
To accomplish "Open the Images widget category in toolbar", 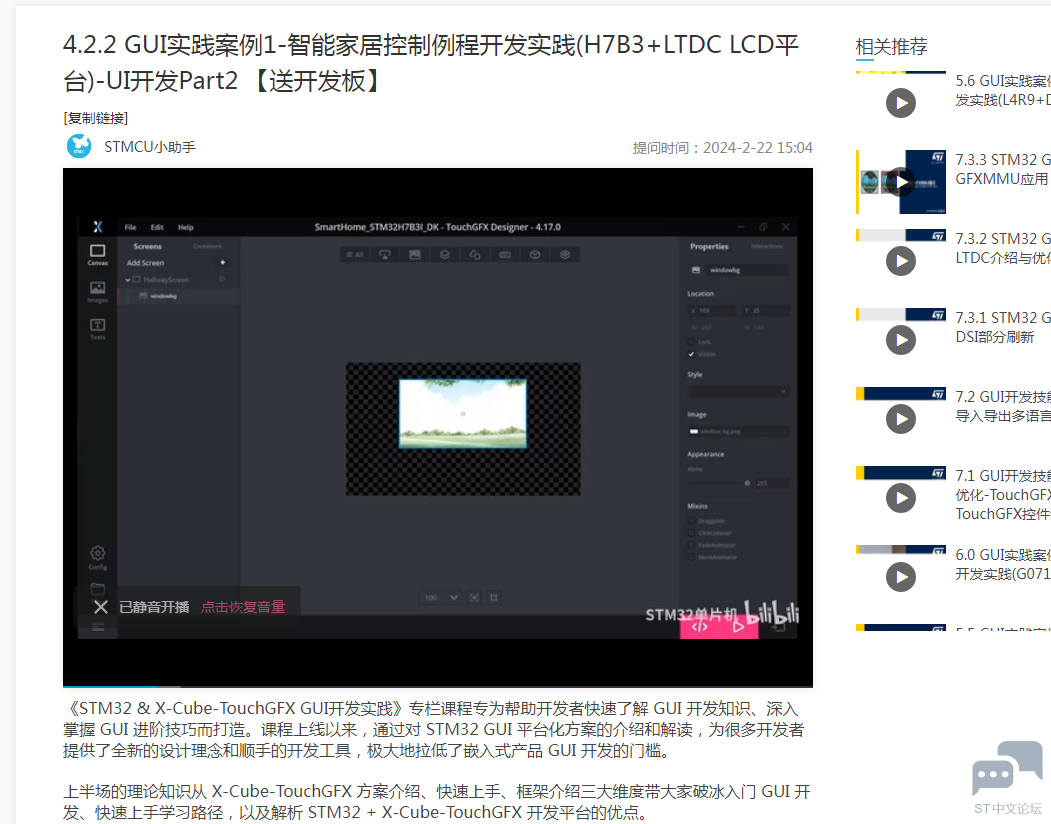I will coord(415,255).
